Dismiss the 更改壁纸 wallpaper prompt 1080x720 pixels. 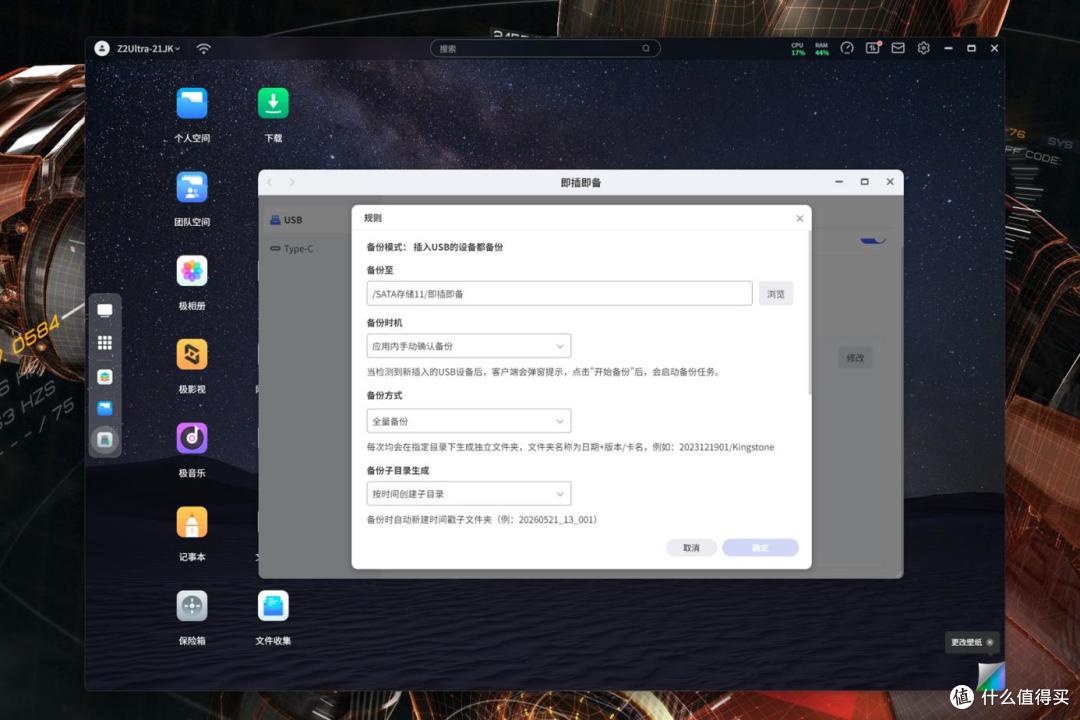click(990, 642)
